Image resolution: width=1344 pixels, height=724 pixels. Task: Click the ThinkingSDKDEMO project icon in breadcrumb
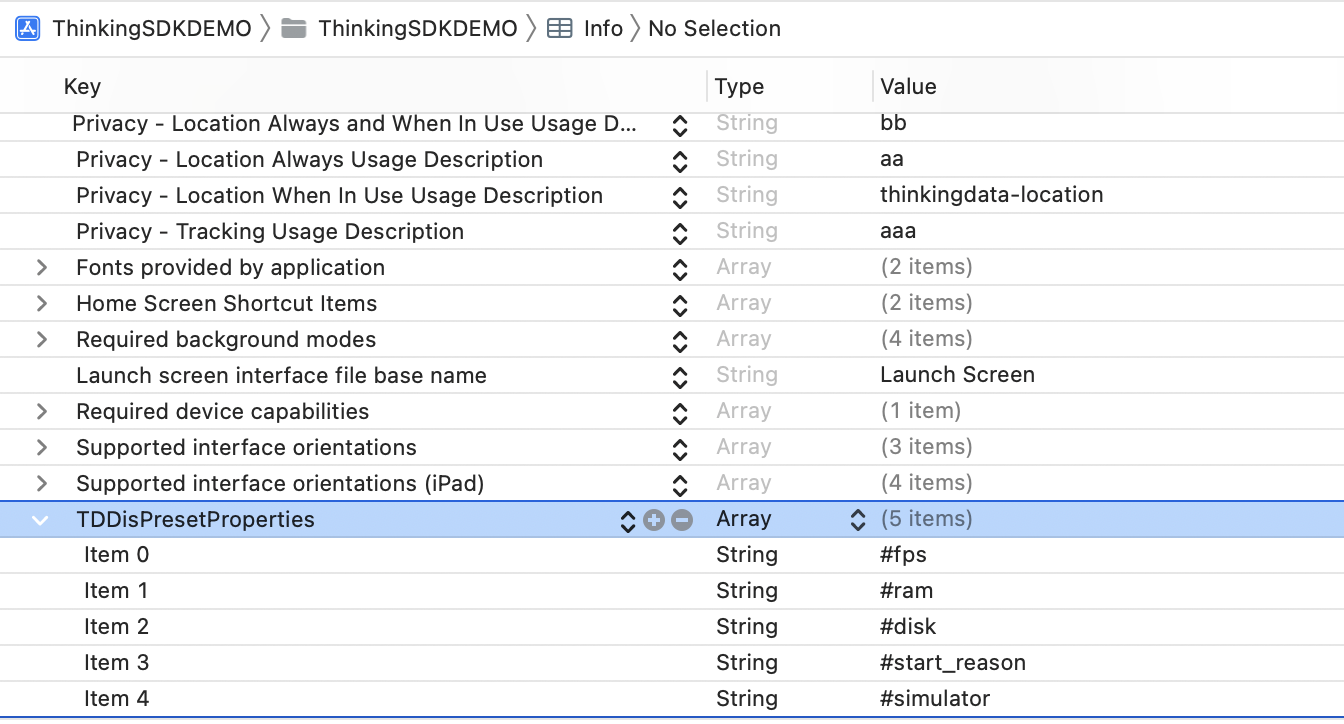[x=28, y=28]
